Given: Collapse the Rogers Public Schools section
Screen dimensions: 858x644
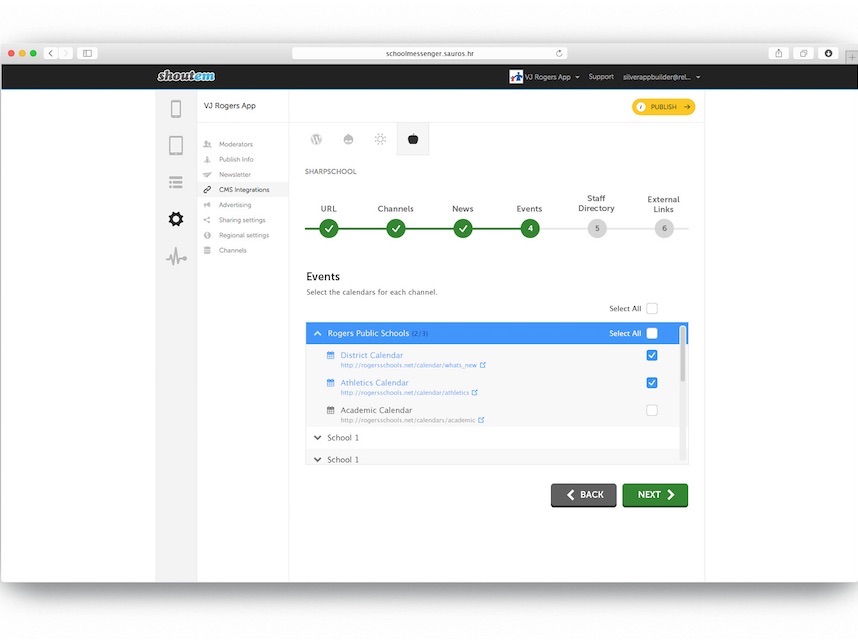Looking at the screenshot, I should [317, 334].
